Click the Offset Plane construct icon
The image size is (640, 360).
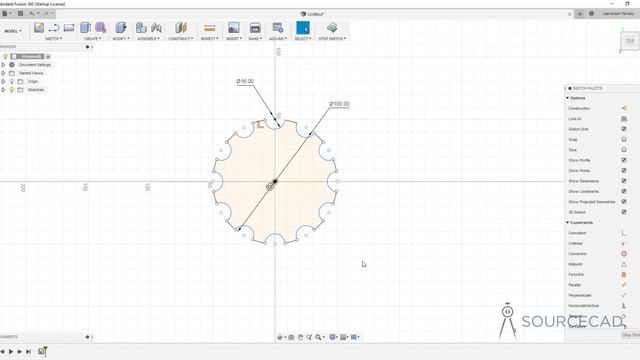click(x=181, y=28)
